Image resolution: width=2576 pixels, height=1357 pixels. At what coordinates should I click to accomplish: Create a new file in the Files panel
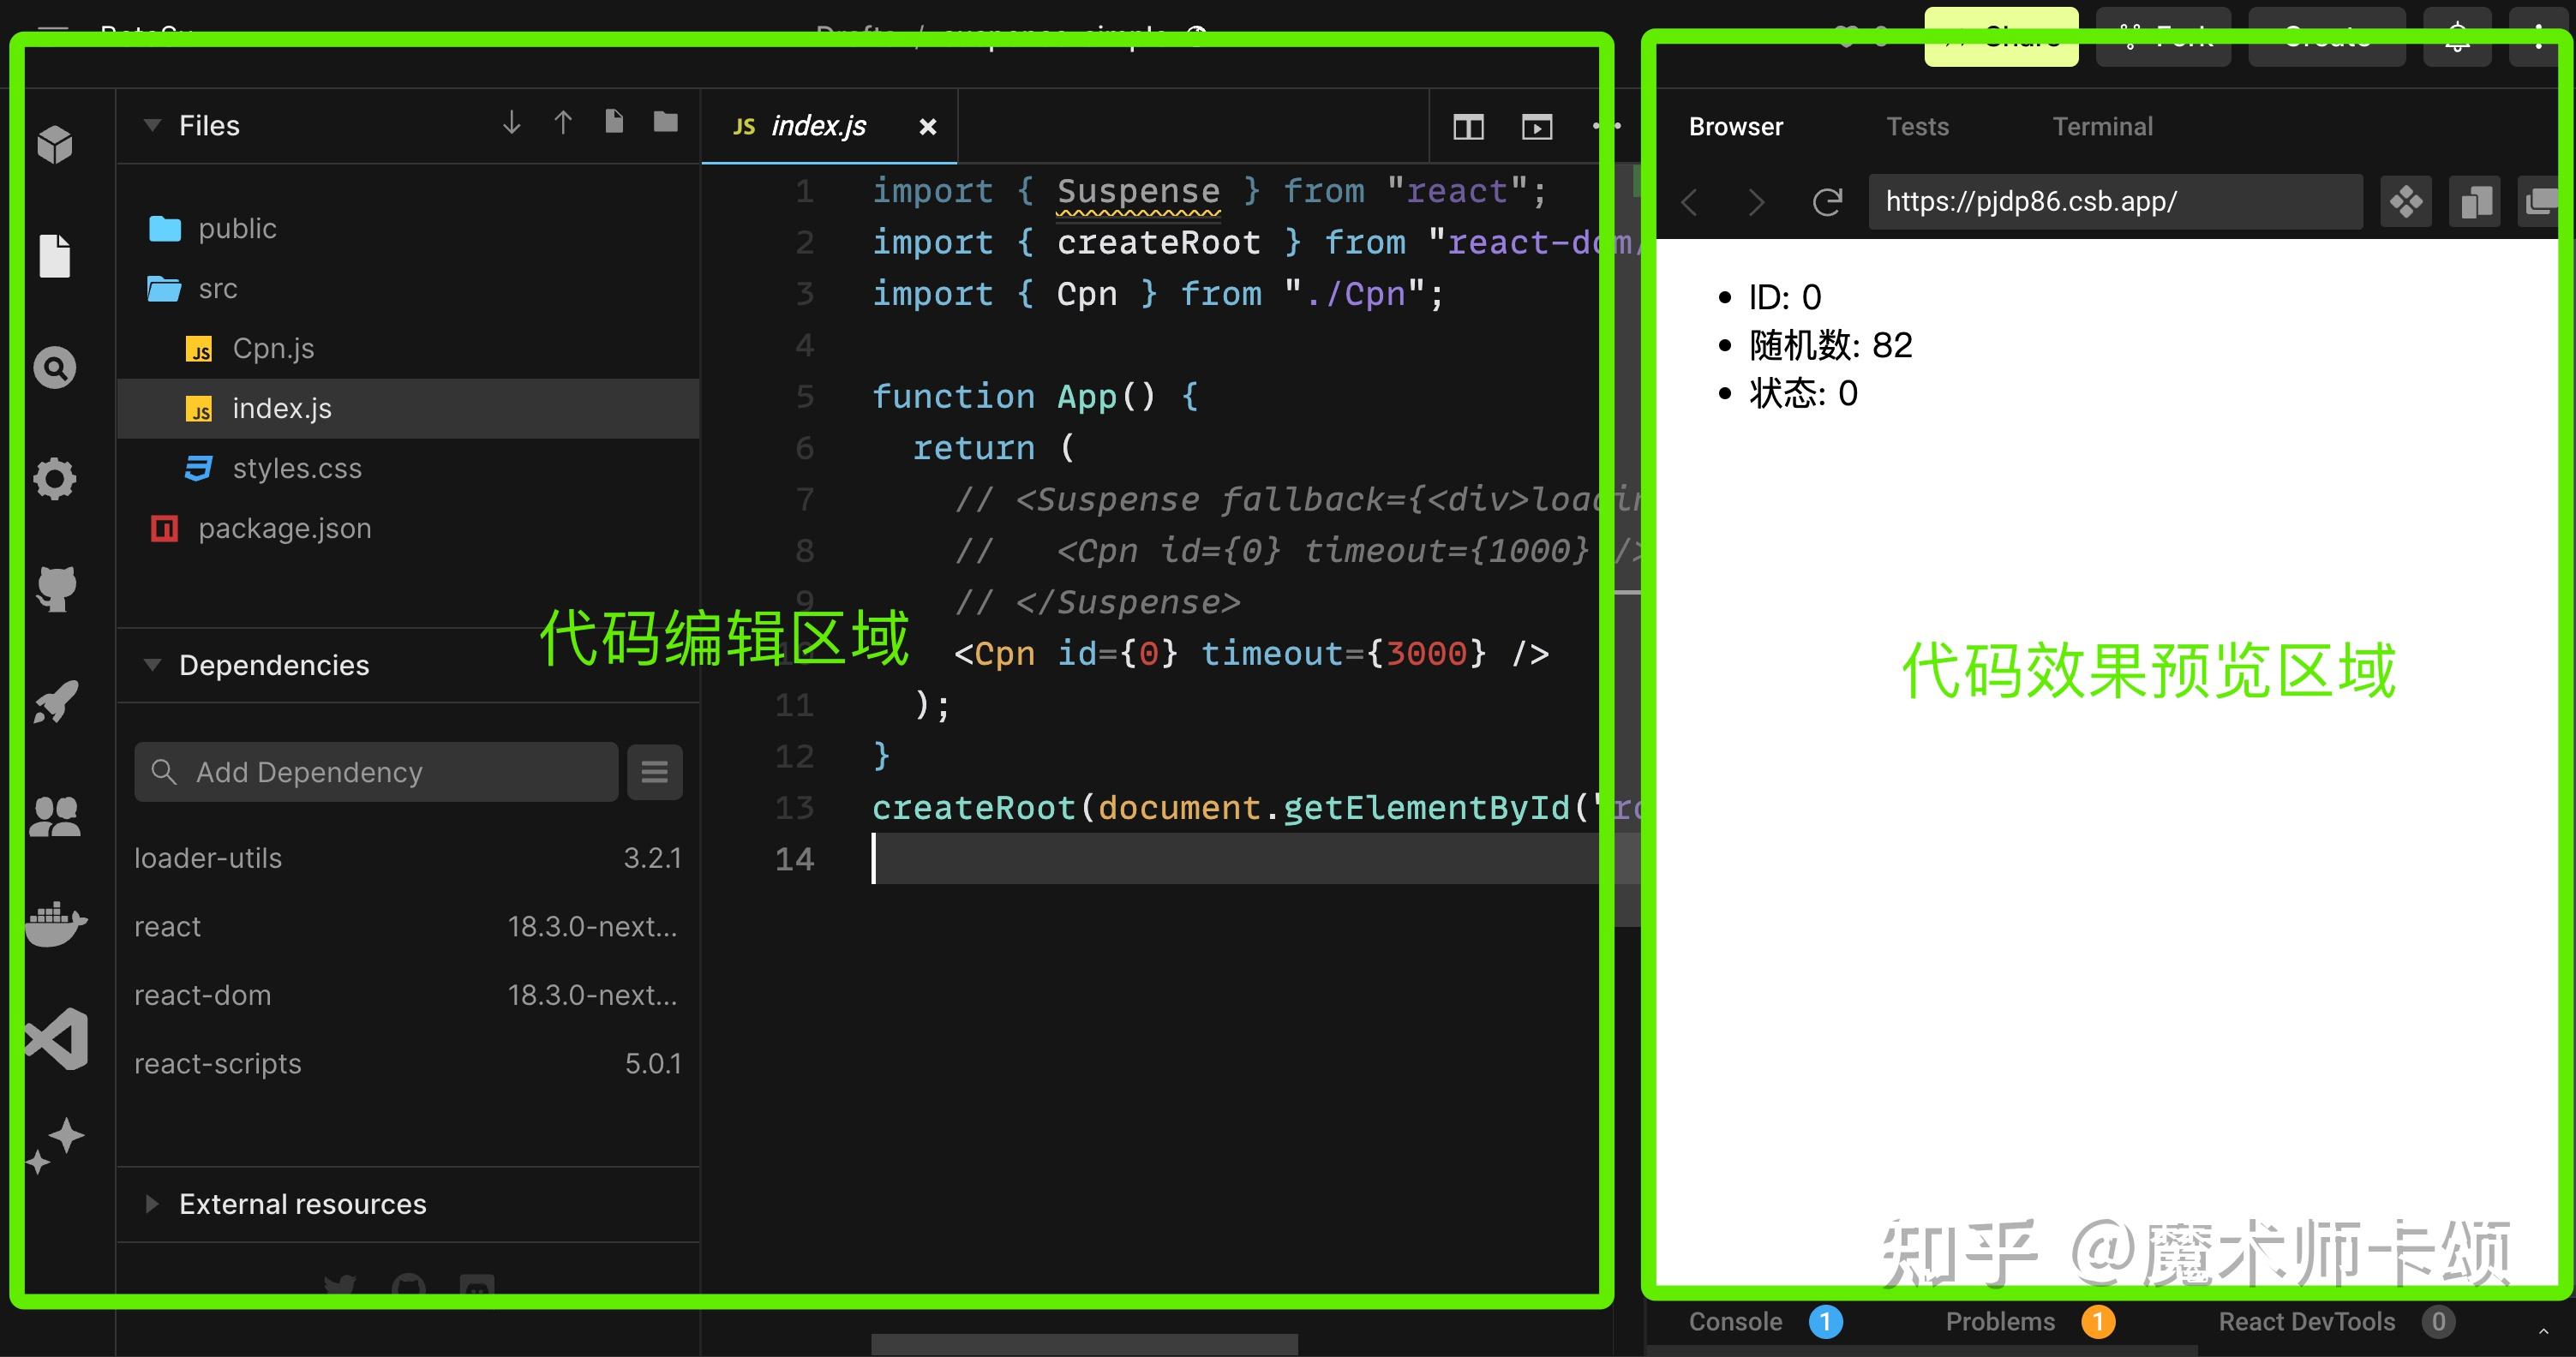point(613,122)
